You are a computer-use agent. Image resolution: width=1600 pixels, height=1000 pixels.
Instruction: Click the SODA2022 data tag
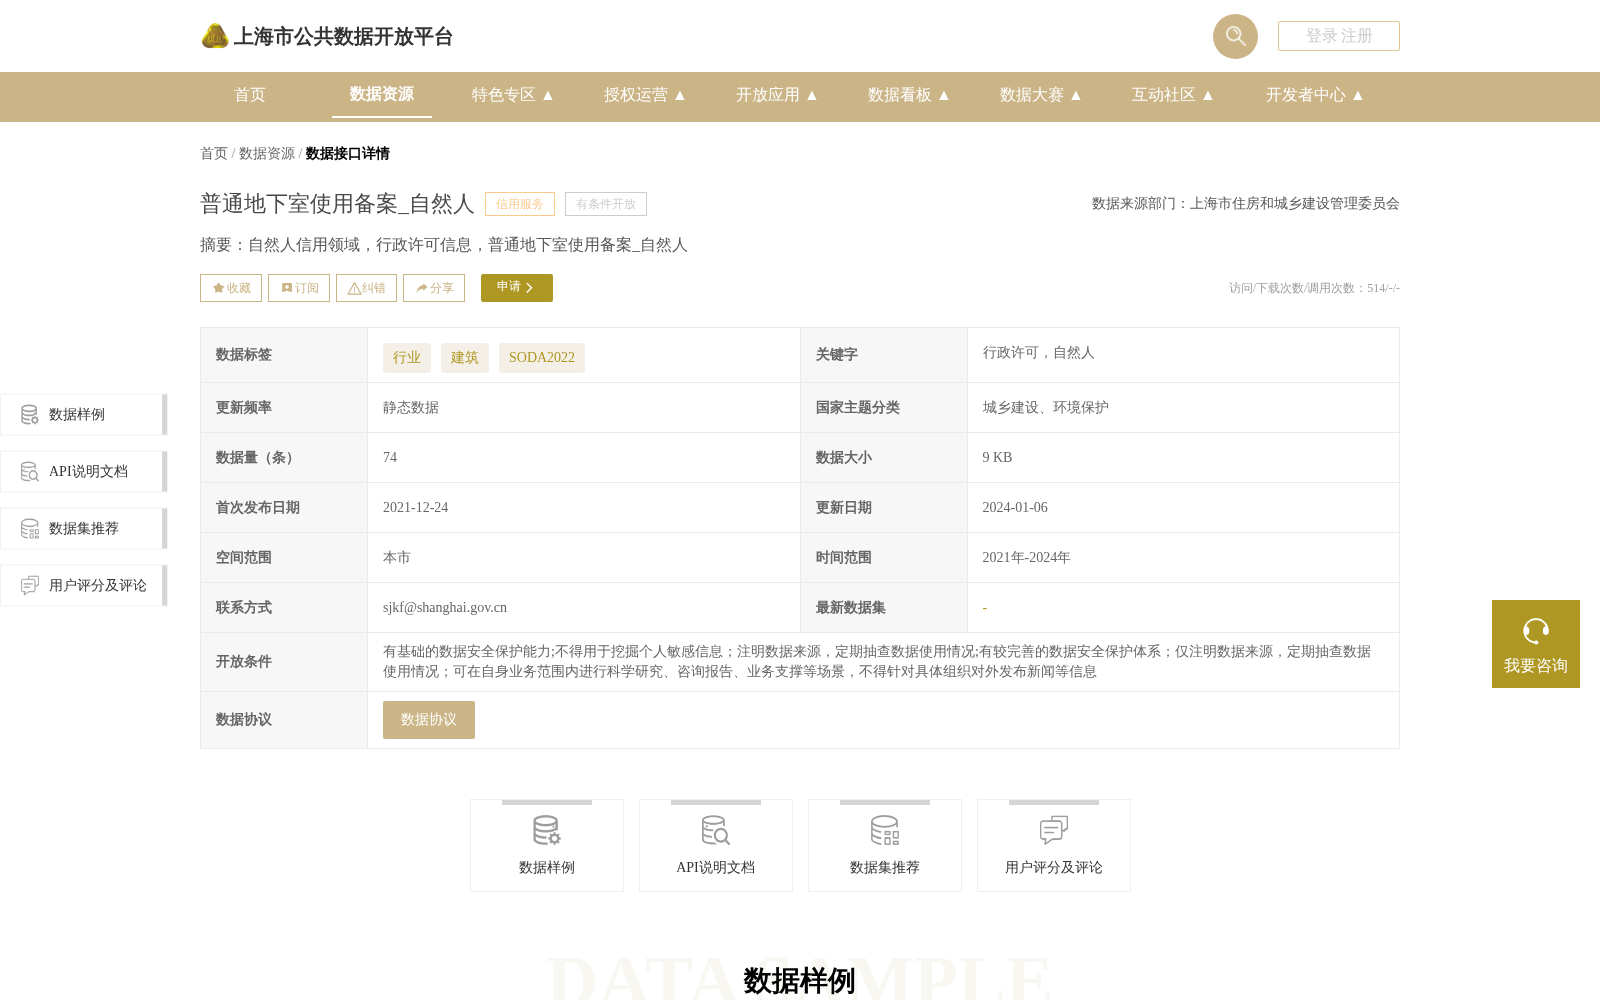tap(542, 358)
